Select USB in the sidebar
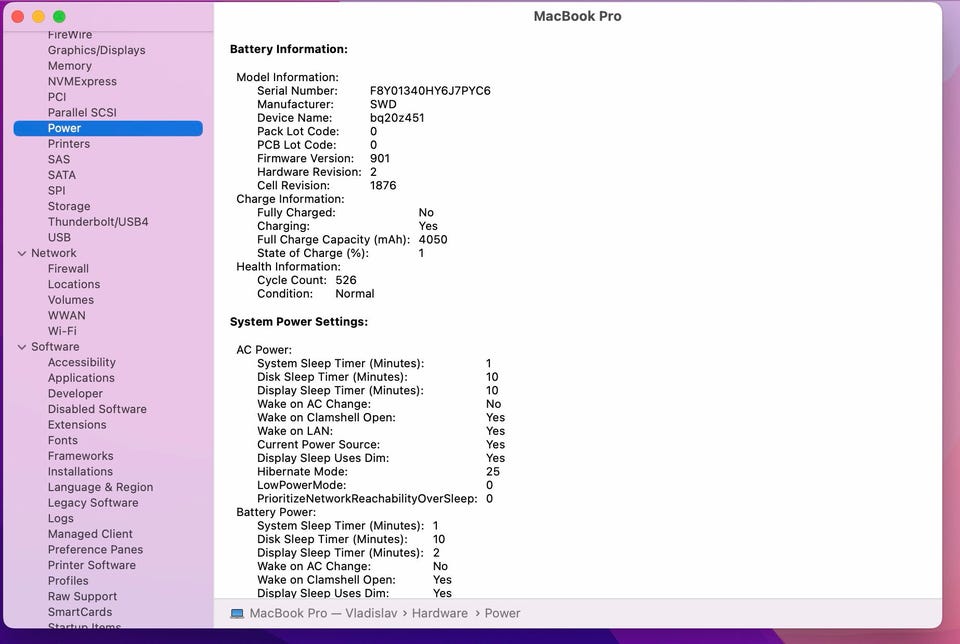This screenshot has width=960, height=644. 59,238
